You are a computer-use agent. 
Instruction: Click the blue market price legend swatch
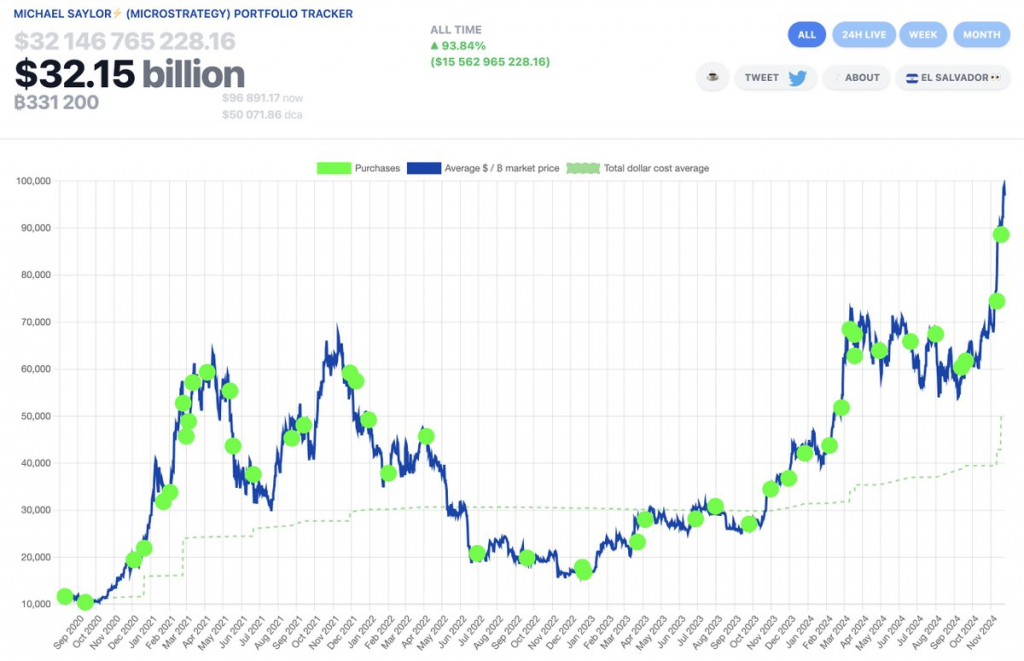425,168
